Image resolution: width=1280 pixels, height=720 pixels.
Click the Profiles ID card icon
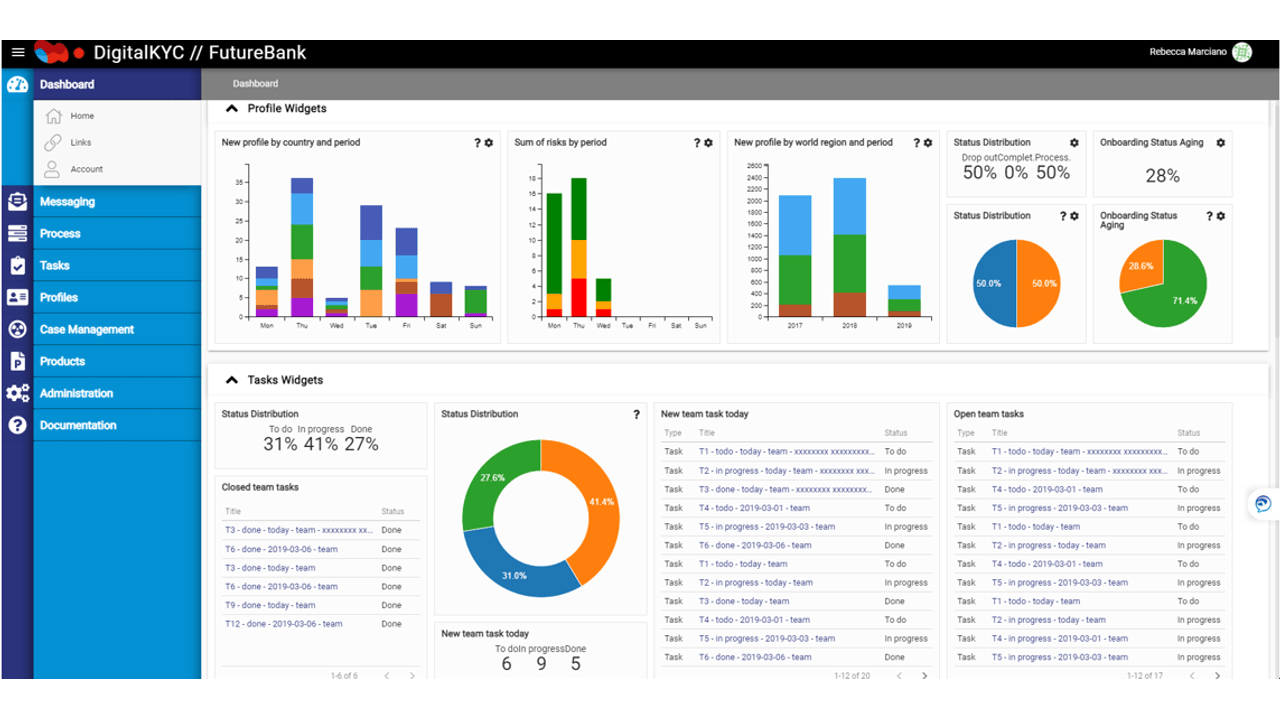coord(17,297)
